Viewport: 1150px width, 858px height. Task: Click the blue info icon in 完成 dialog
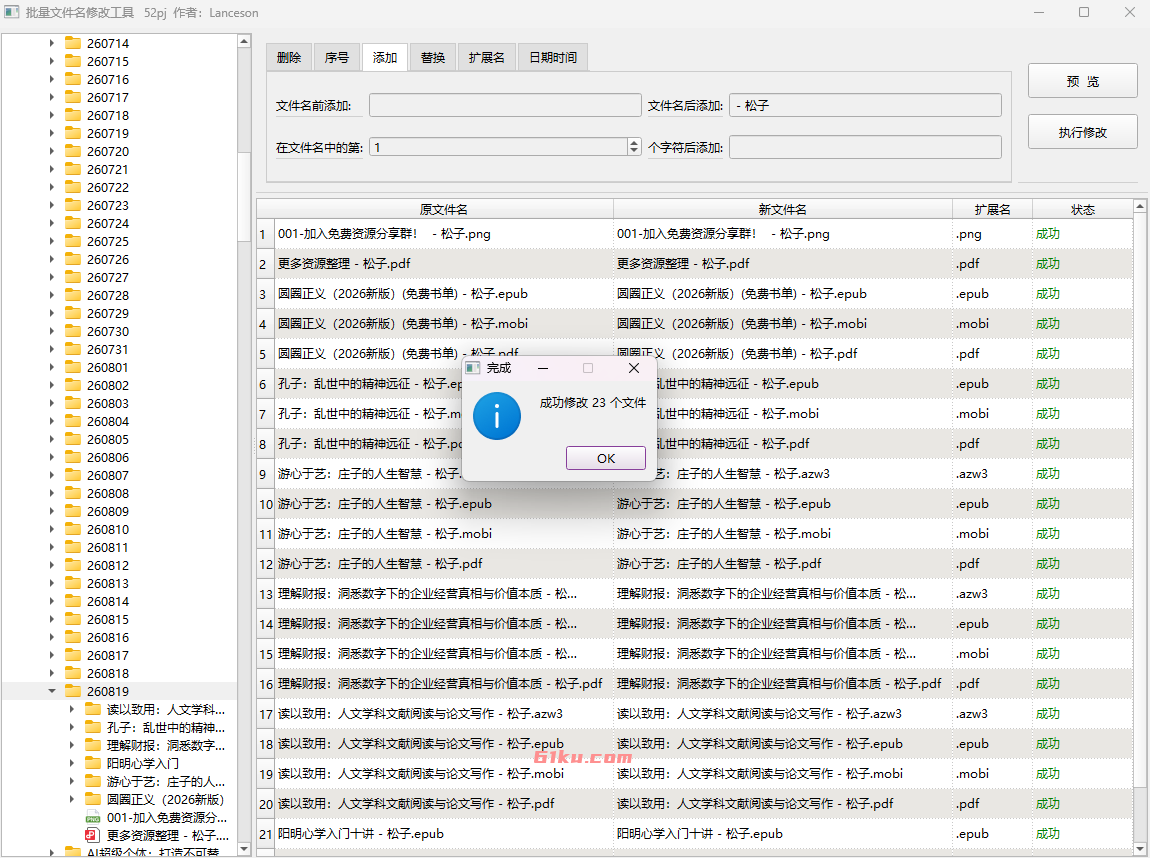[x=497, y=416]
